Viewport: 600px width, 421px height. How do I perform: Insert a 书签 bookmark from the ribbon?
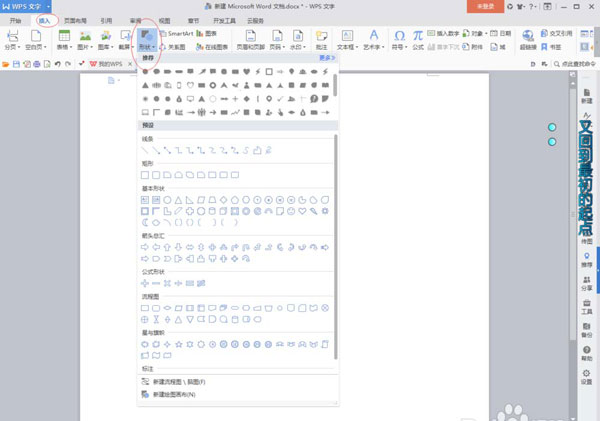point(551,47)
